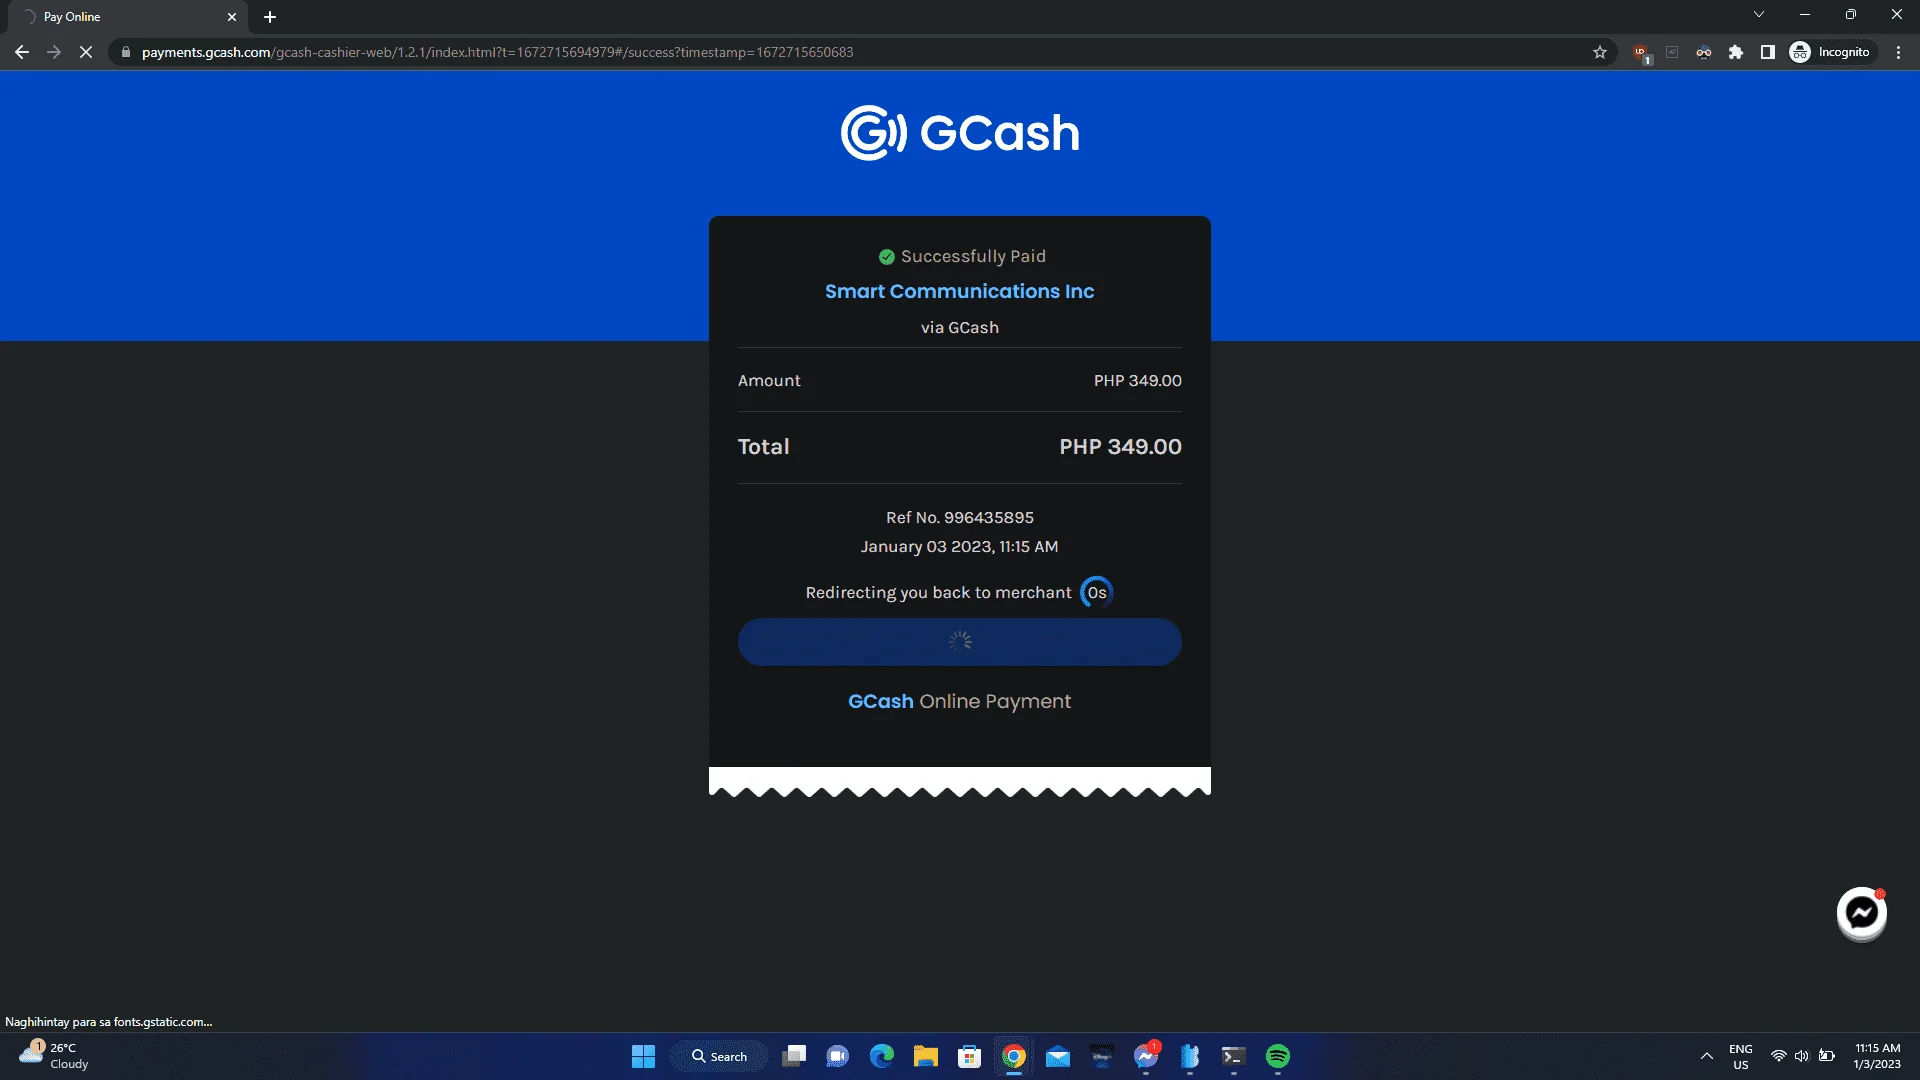The width and height of the screenshot is (1920, 1080).
Task: Open the Wi-Fi network settings in the tray
Action: coord(1778,1056)
